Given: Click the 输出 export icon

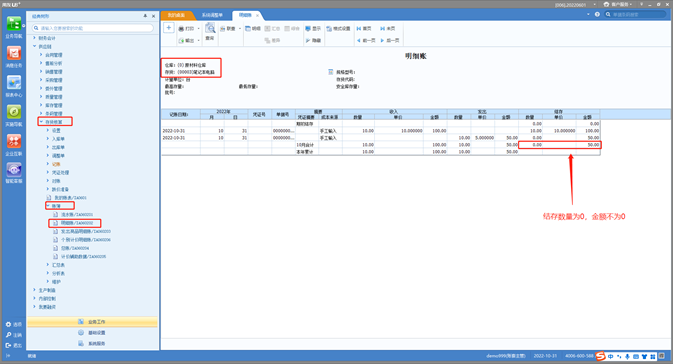Looking at the screenshot, I should coord(181,40).
